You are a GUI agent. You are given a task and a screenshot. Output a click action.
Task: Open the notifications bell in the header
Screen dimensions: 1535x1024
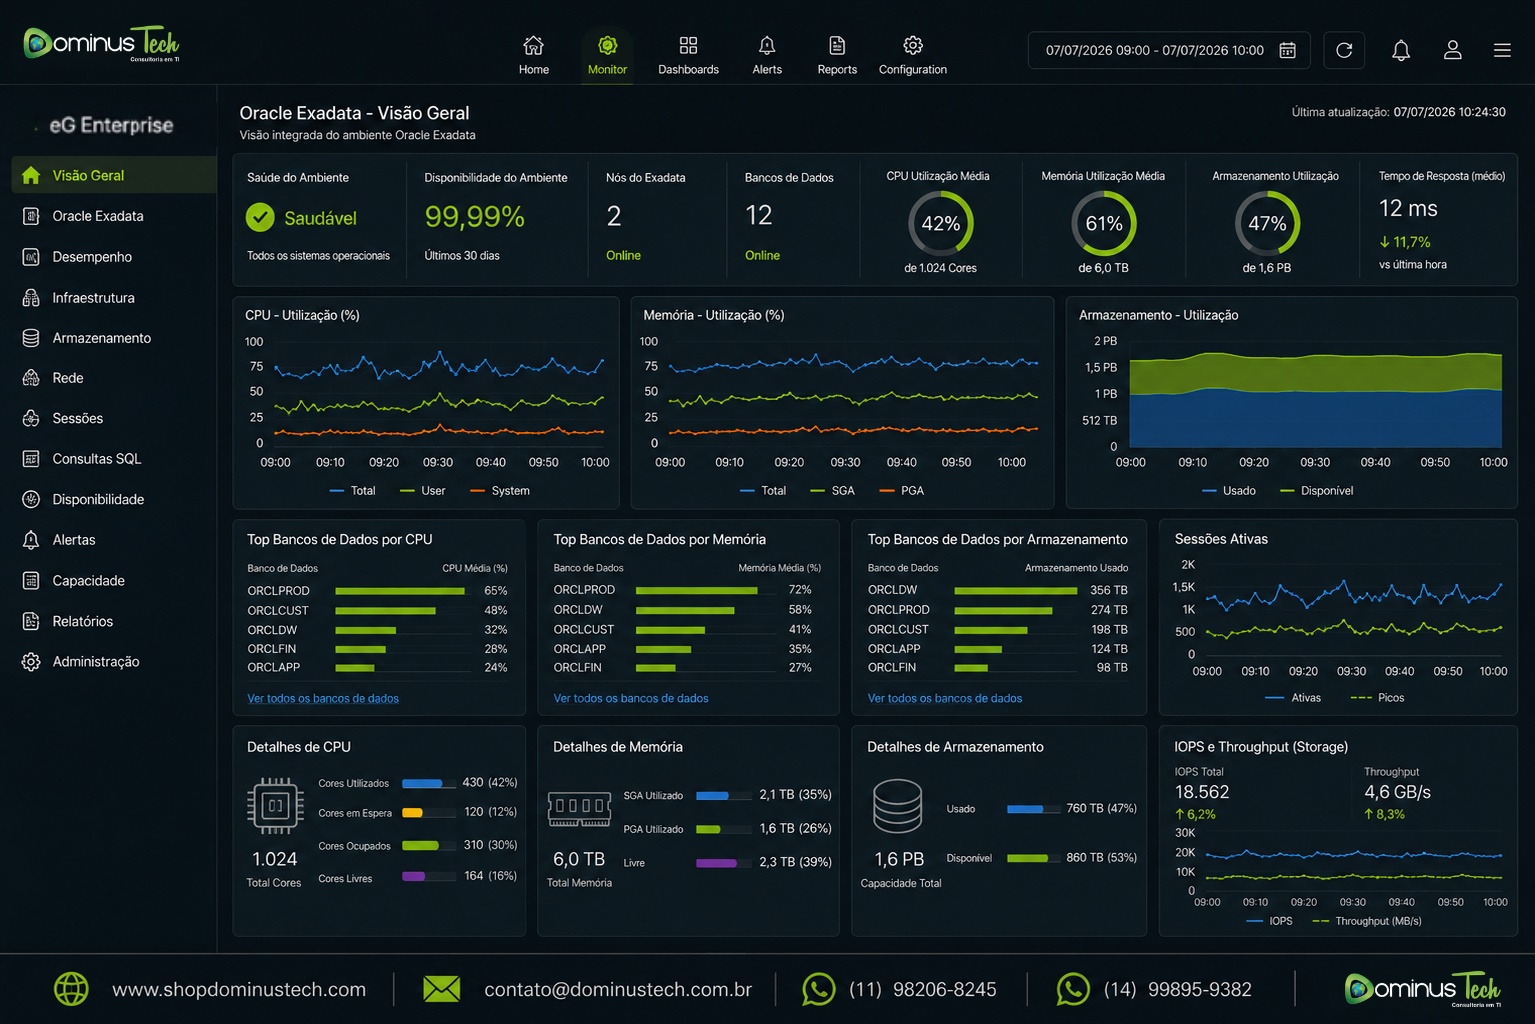(1401, 50)
